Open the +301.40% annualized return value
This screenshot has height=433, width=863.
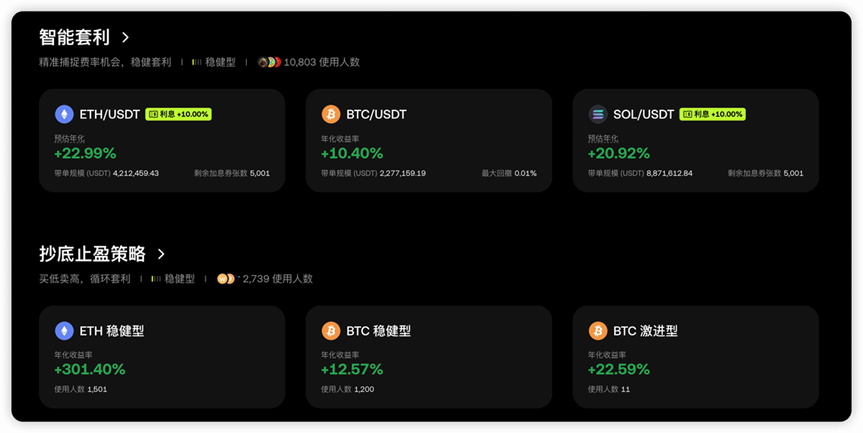pyautogui.click(x=90, y=369)
